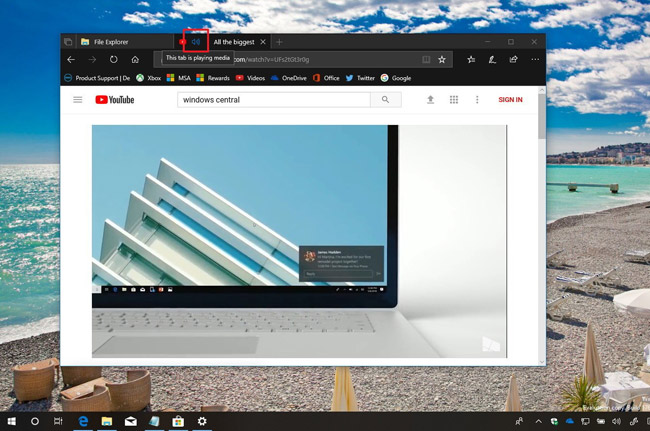The image size is (650, 431).
Task: Open the MSA bookmark
Action: 179,78
